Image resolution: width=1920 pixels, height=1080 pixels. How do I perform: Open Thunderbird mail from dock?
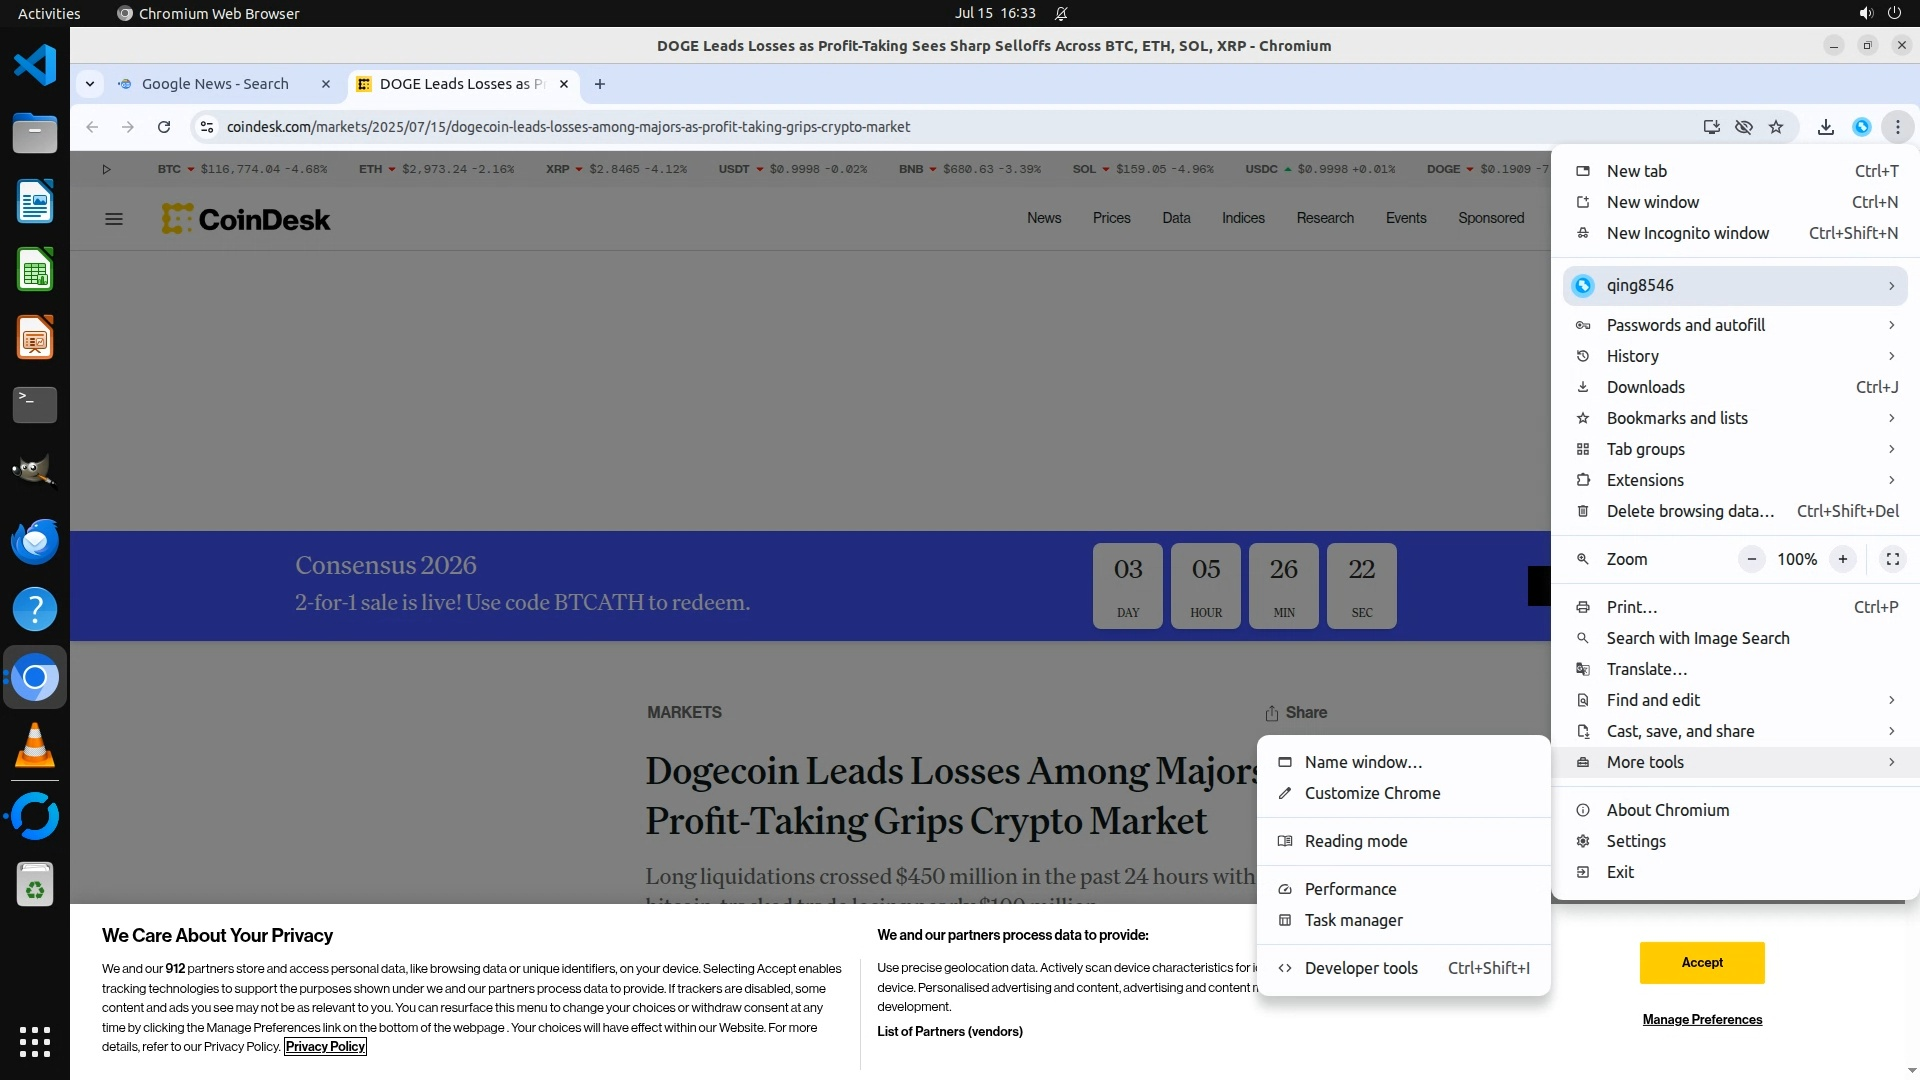(35, 541)
